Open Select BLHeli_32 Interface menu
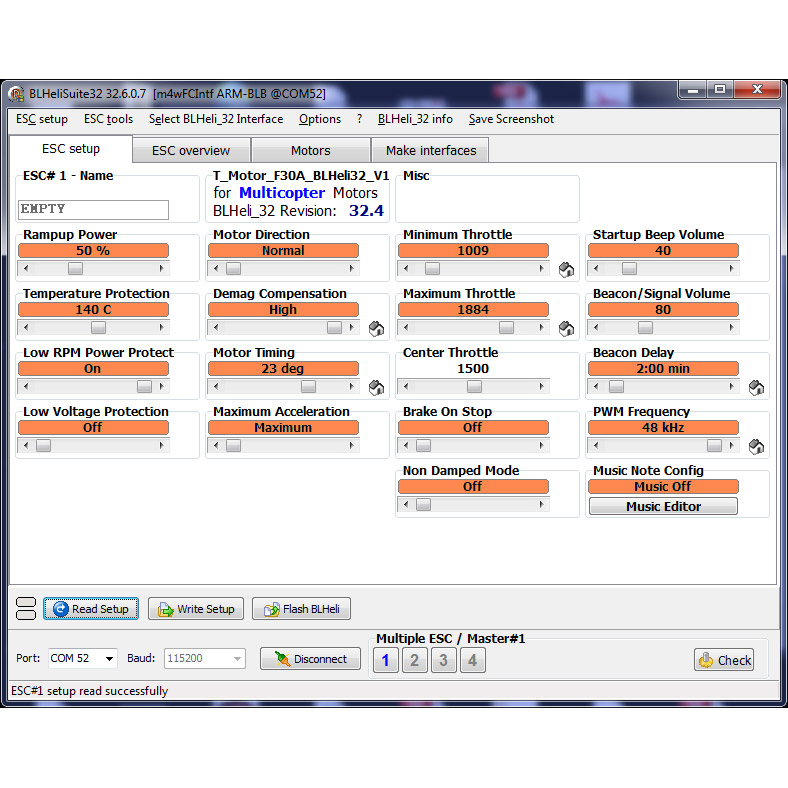Viewport: 788px width, 788px height. [216, 119]
